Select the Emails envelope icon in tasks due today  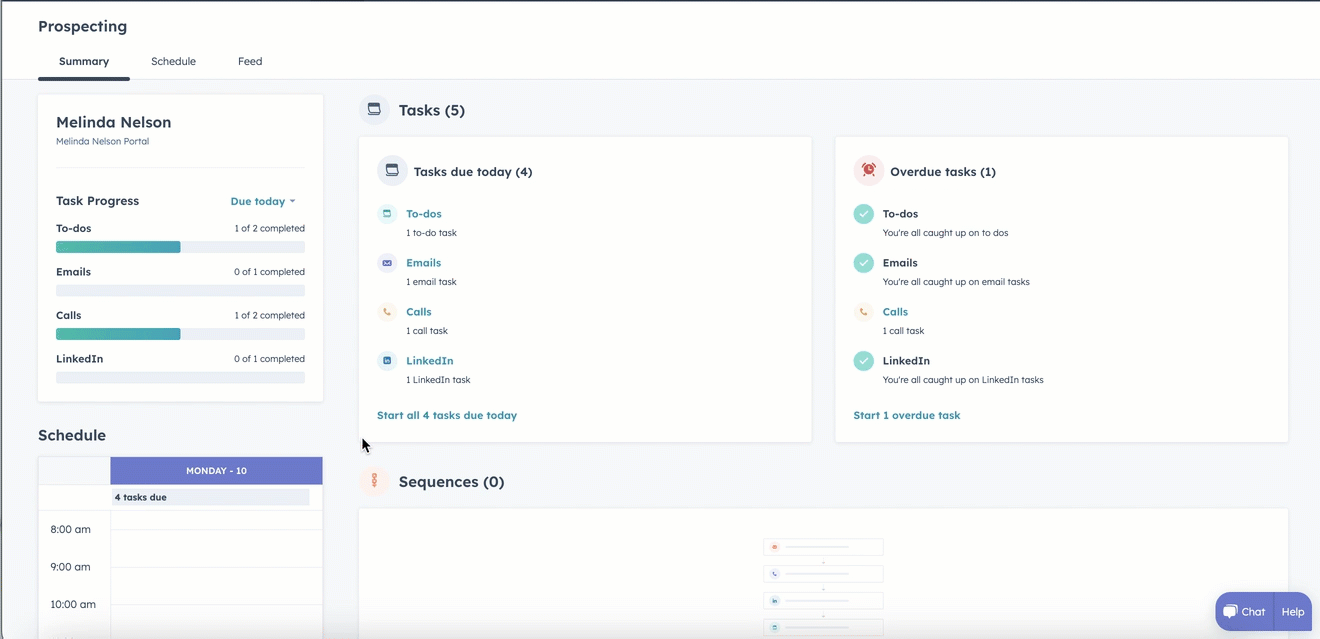pyautogui.click(x=387, y=262)
